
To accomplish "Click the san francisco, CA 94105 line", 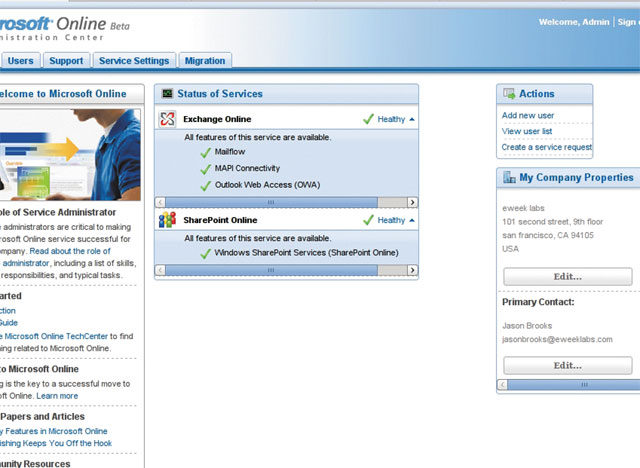I will [x=548, y=235].
